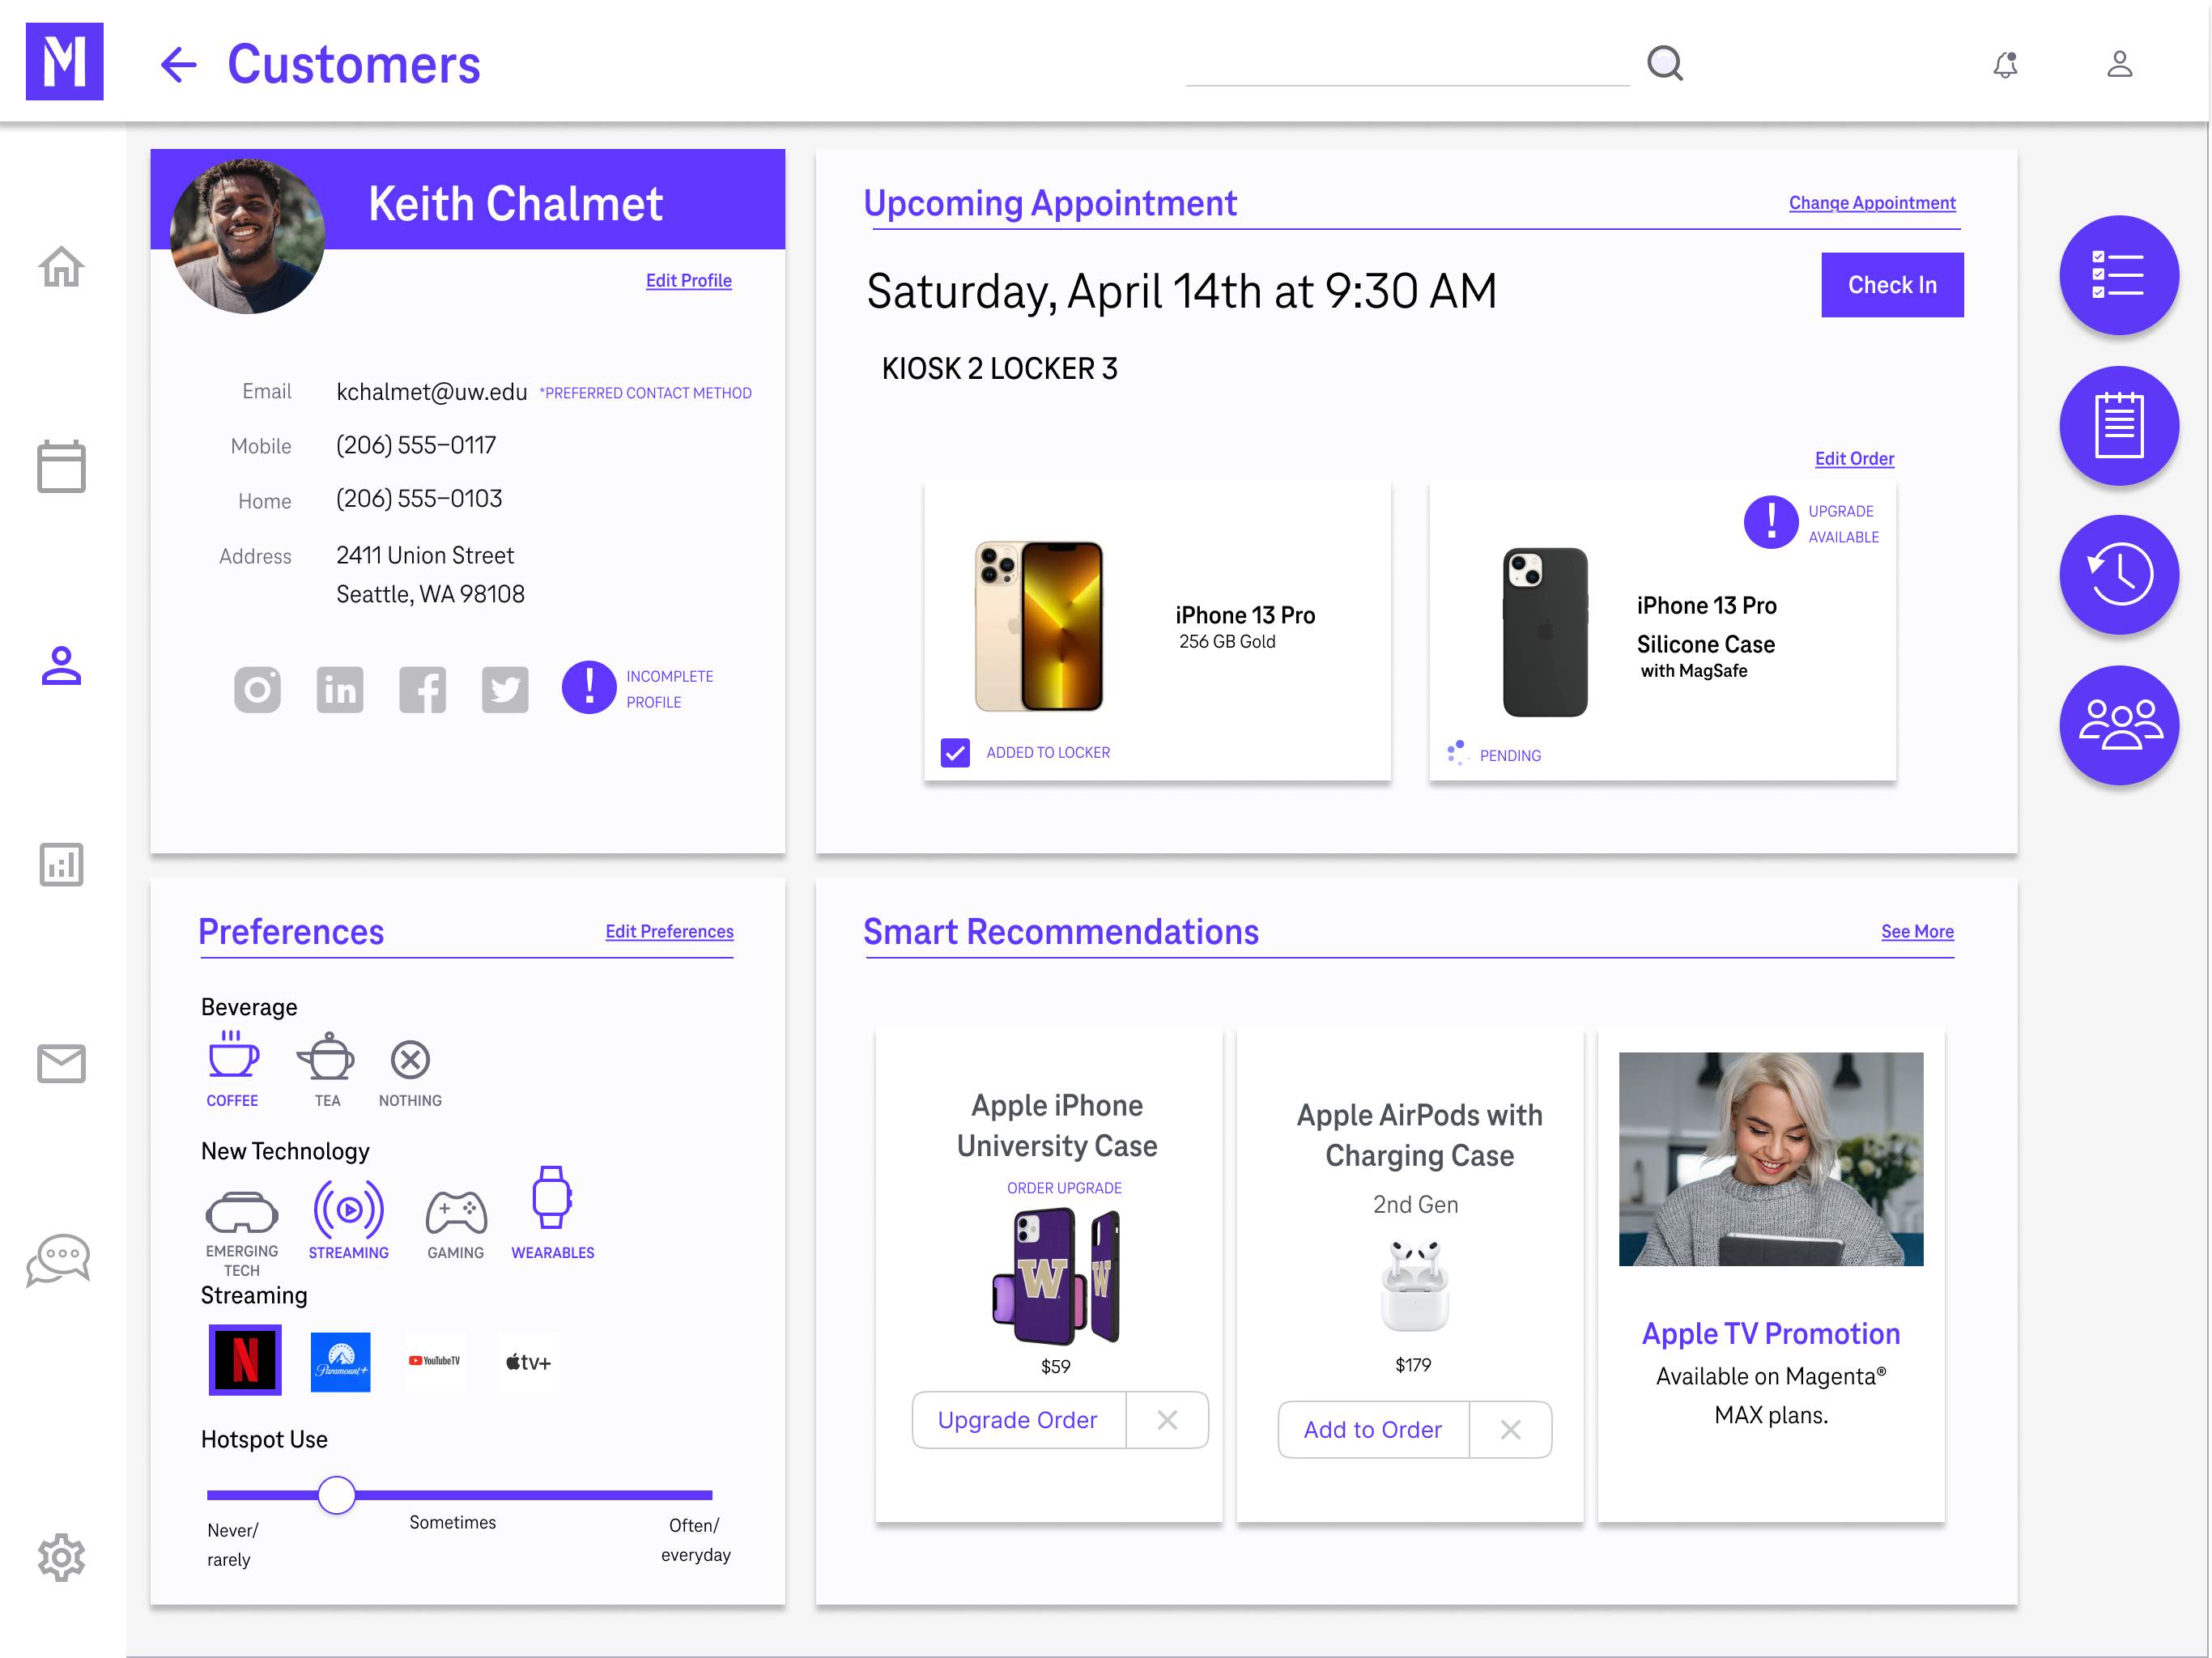Click the University Case product image
Viewport: 2212px width, 1658px height.
pos(1056,1276)
